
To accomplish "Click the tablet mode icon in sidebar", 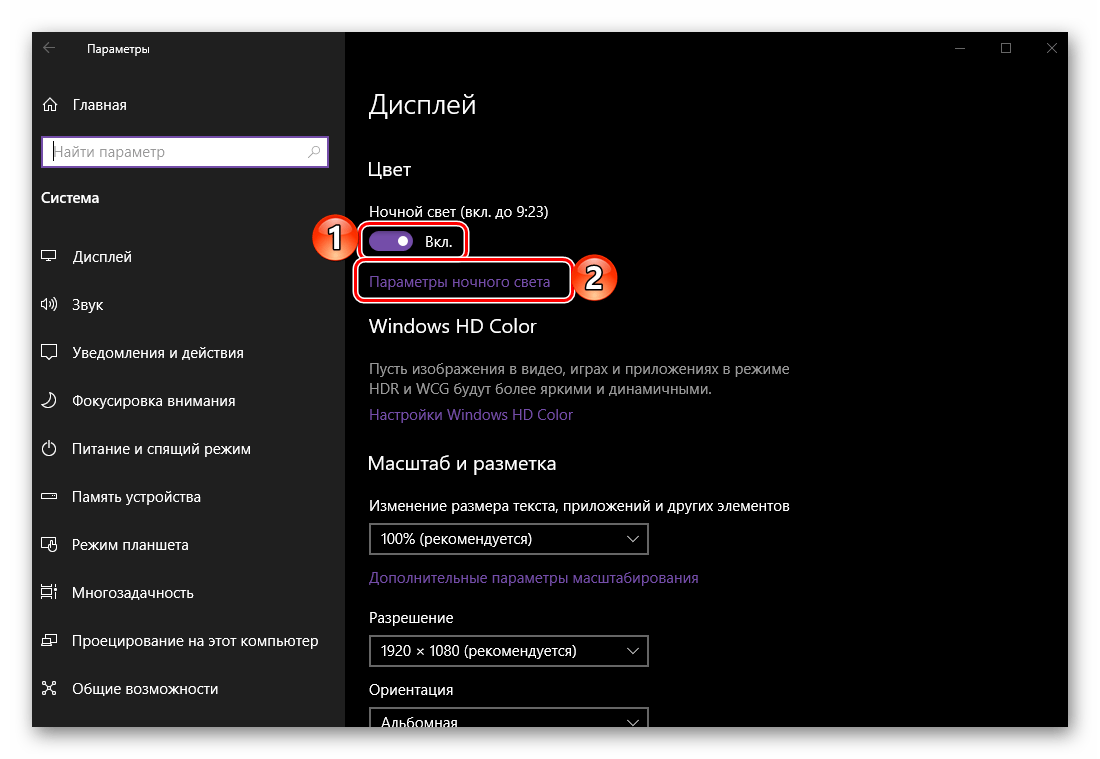I will pos(49,545).
